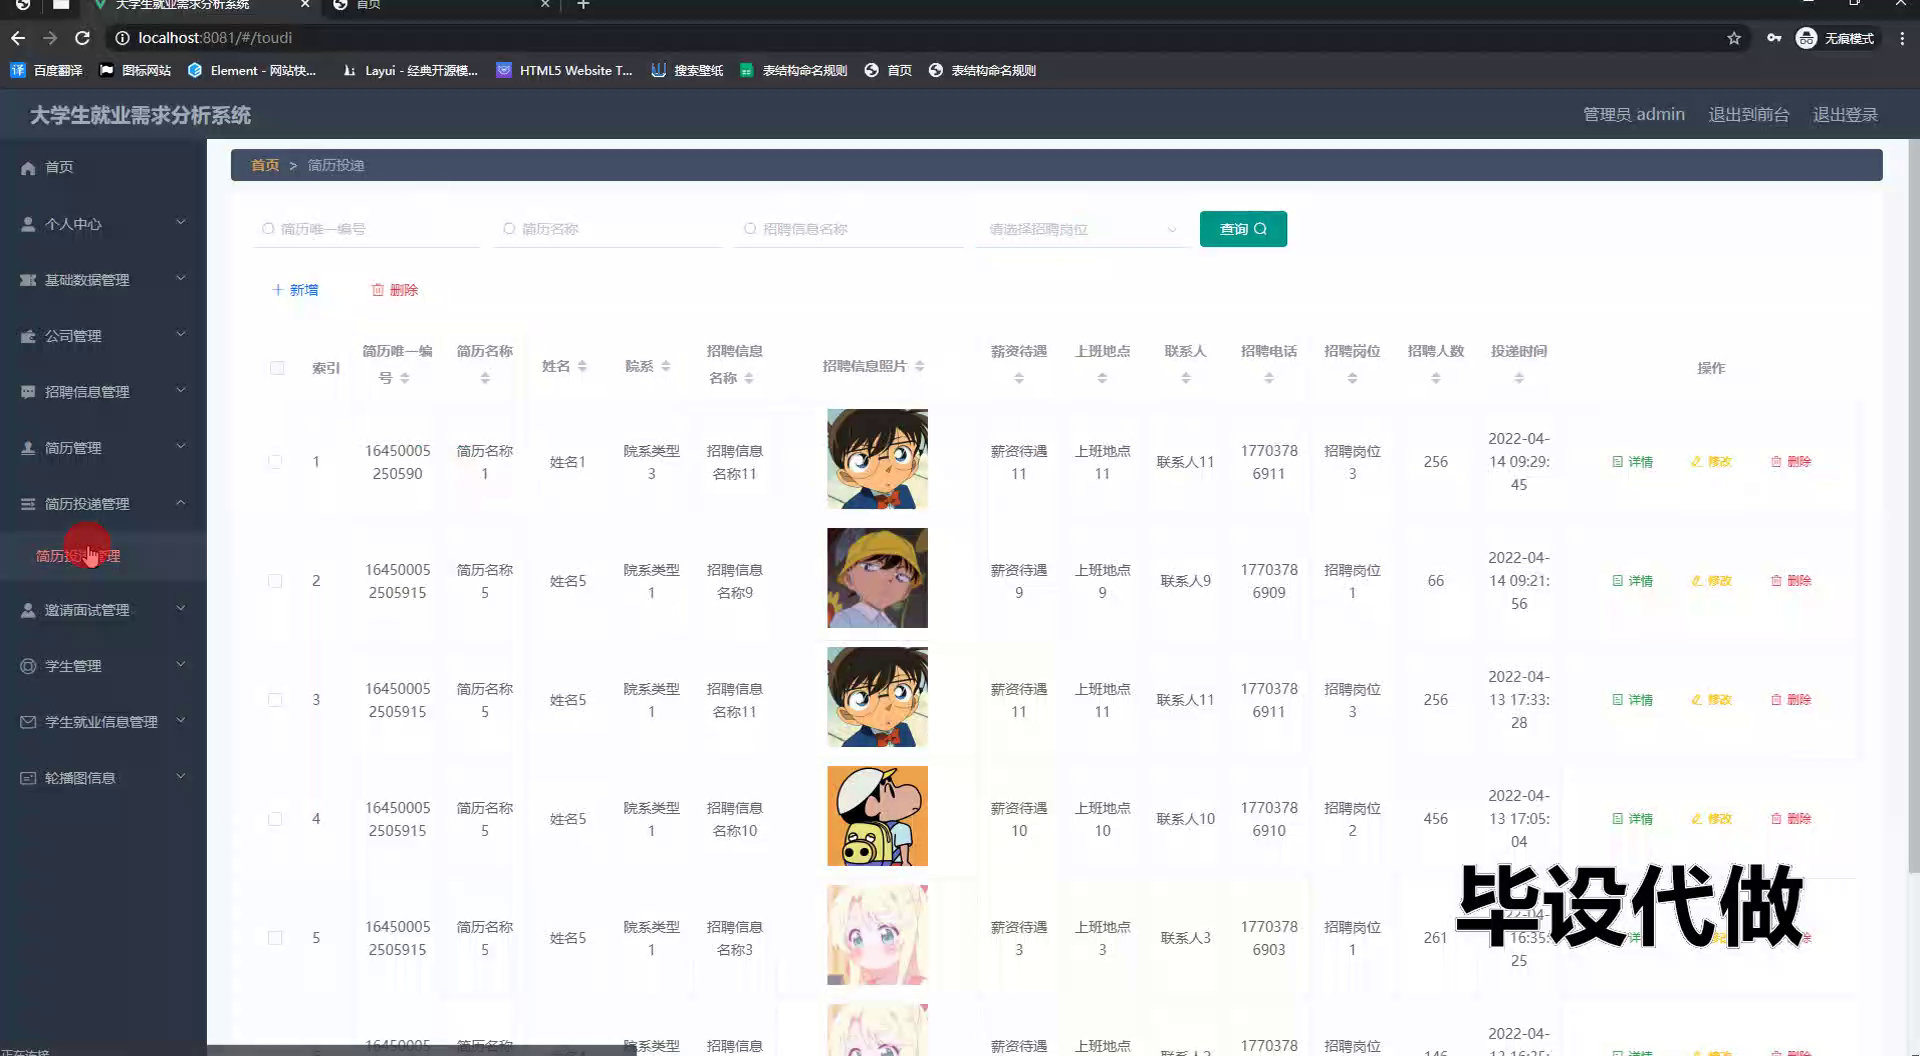
Task: Click 新增 to add a record
Action: pyautogui.click(x=295, y=290)
